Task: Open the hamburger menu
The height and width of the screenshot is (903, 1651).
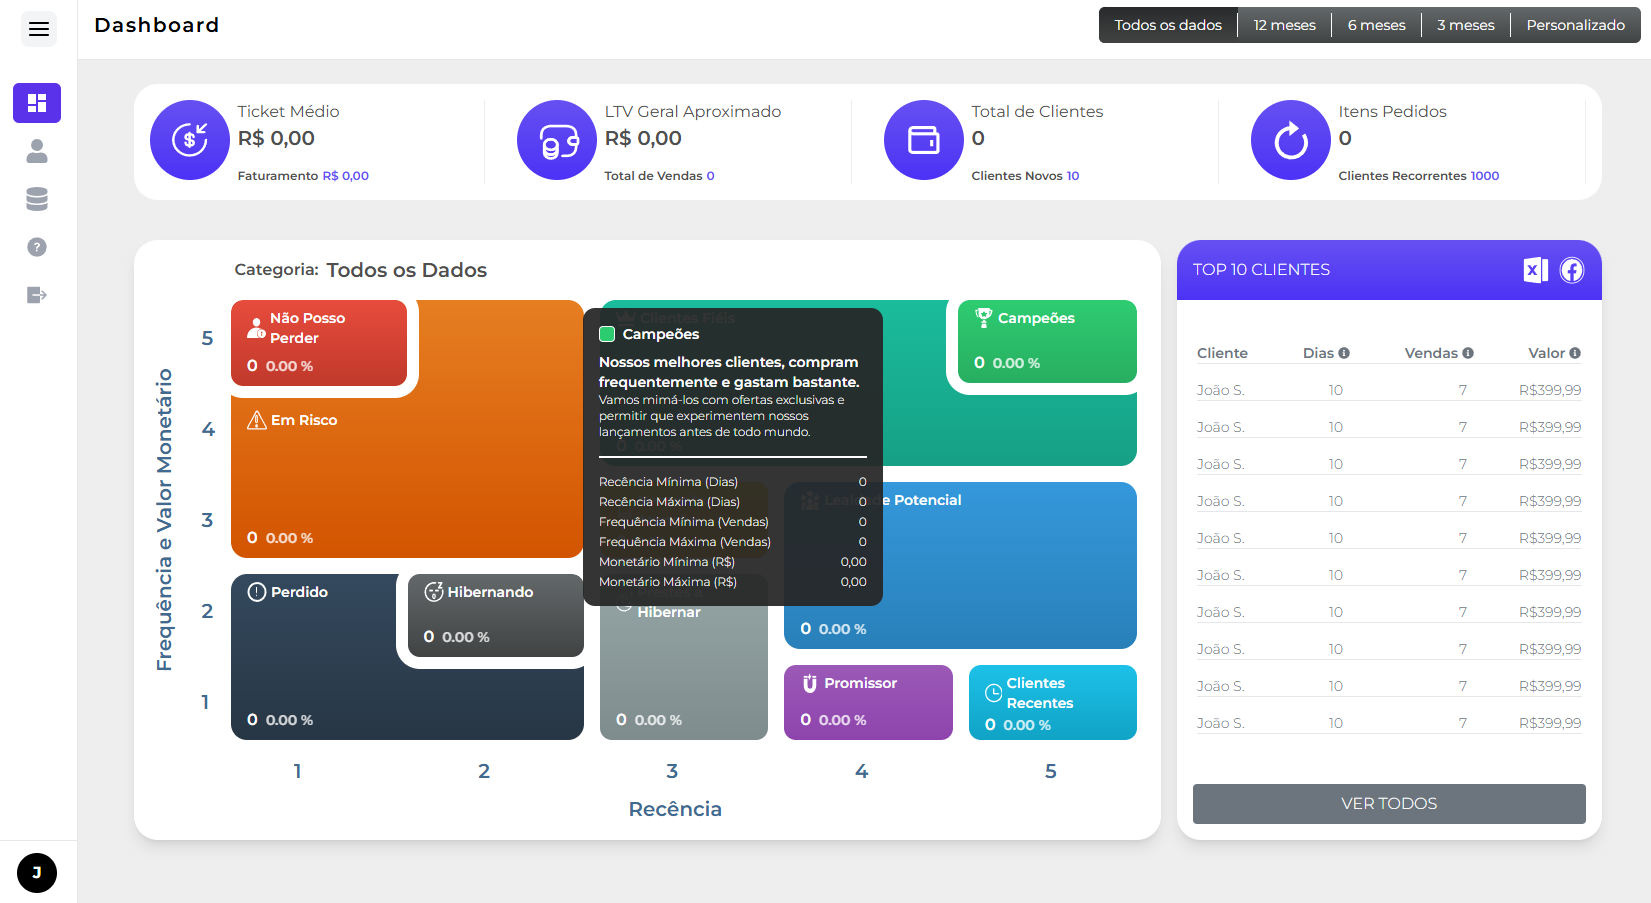Action: 38,29
